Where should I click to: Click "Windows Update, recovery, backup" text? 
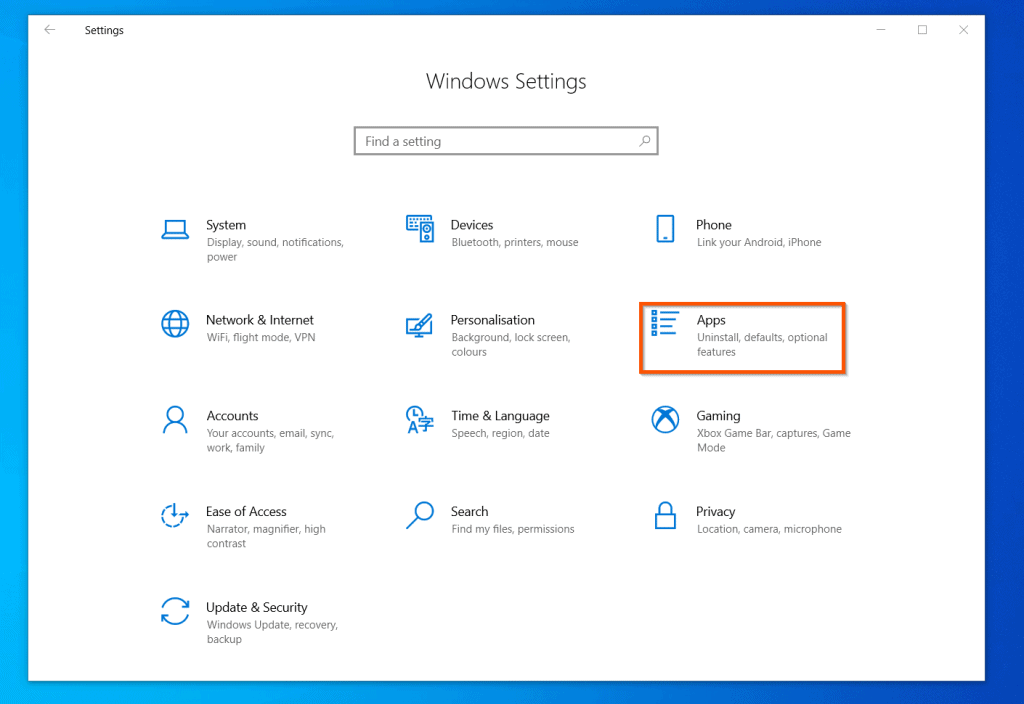pos(272,632)
